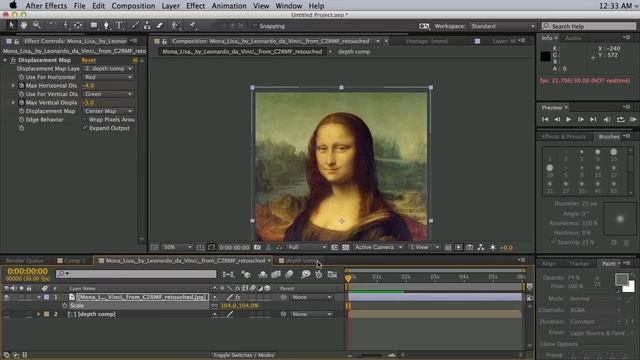Reset the Displacement Map effect
The width and height of the screenshot is (640, 360).
89,60
